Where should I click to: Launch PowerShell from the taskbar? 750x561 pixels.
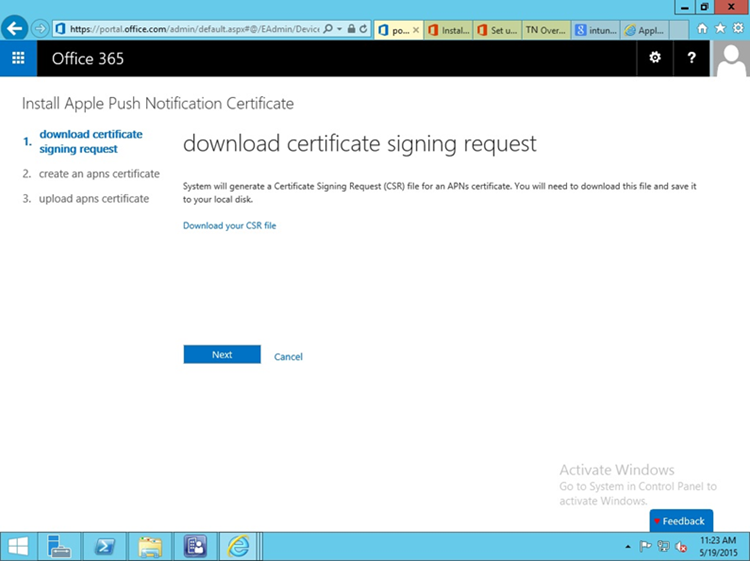coord(104,547)
